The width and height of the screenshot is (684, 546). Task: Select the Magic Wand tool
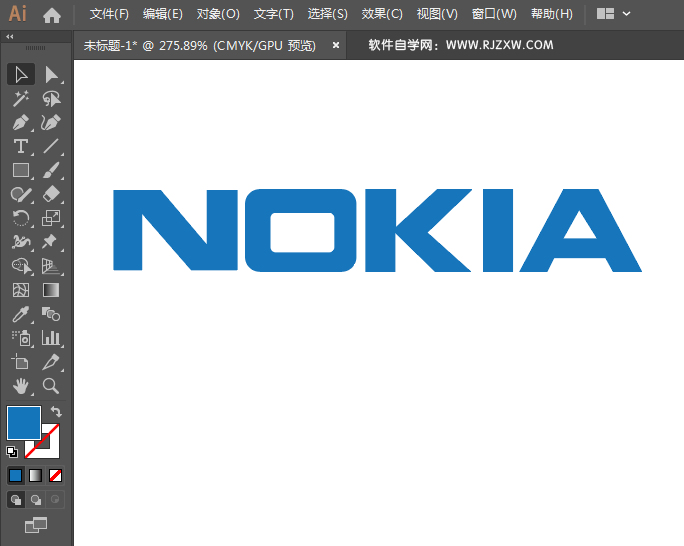(x=21, y=99)
